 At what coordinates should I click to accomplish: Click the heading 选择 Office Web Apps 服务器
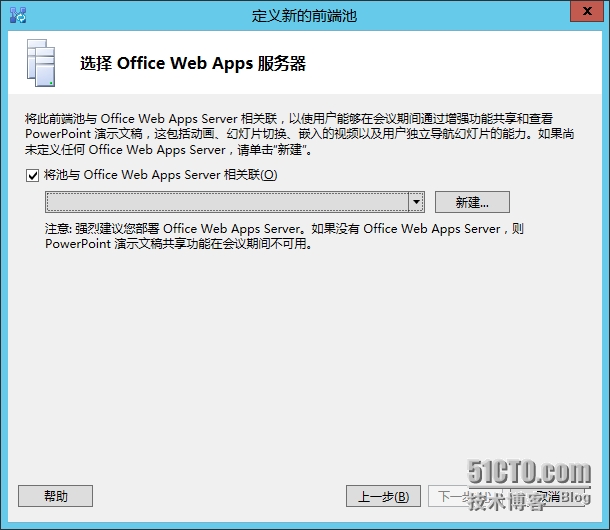193,63
